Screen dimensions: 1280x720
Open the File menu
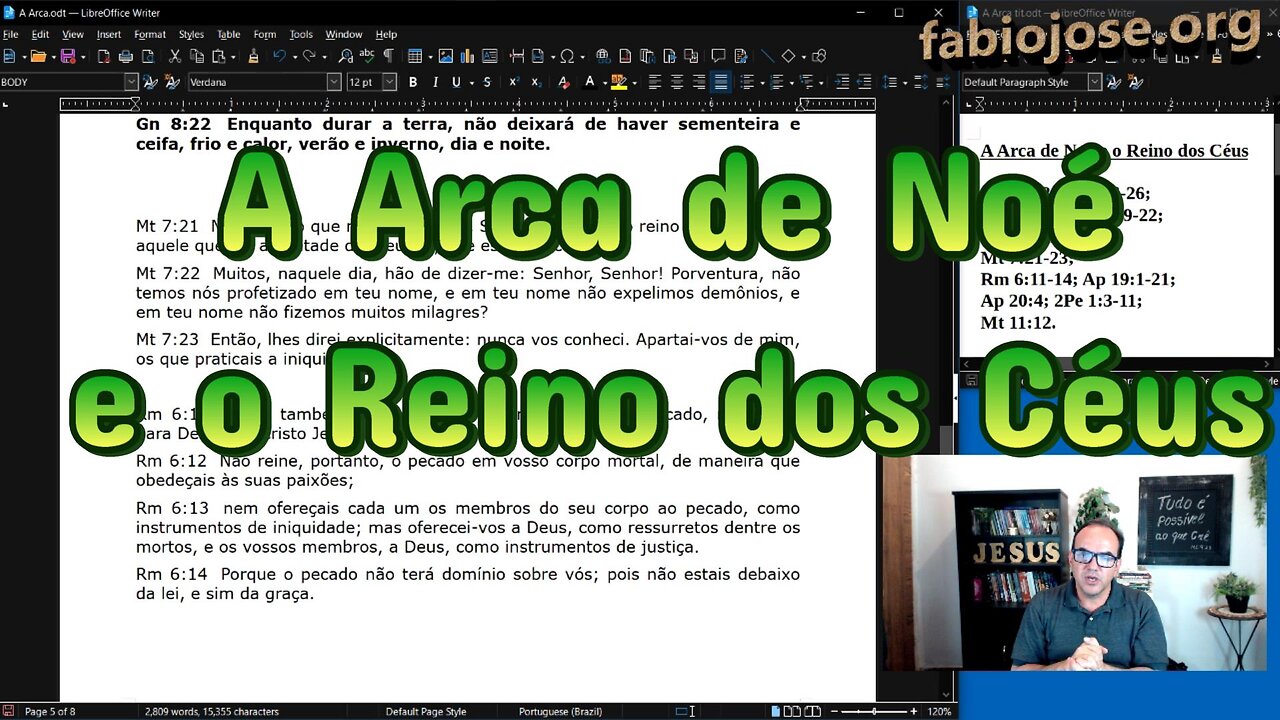(10, 34)
